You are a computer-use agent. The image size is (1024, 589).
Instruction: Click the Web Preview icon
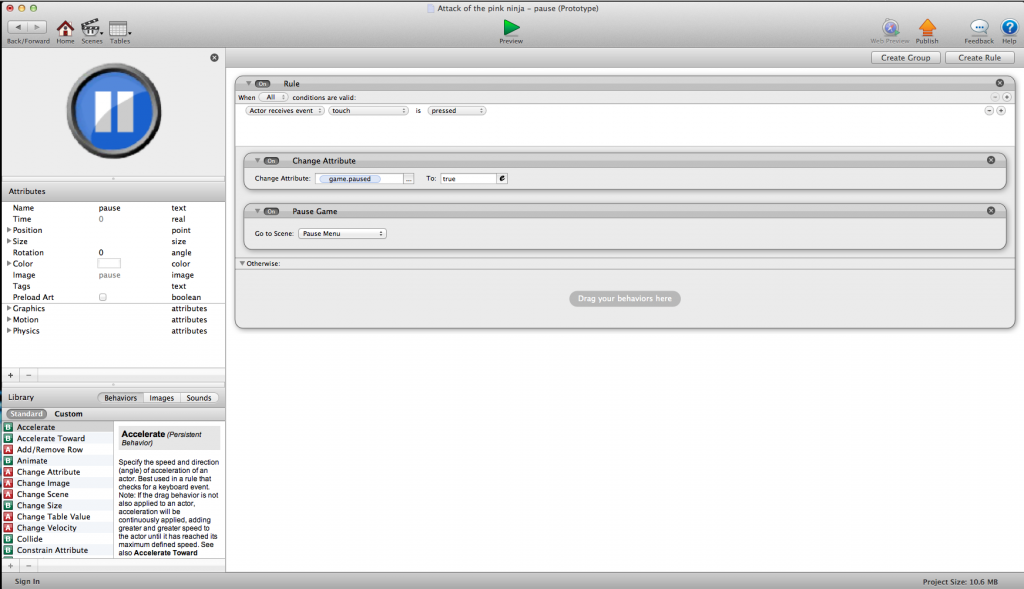pyautogui.click(x=890, y=28)
